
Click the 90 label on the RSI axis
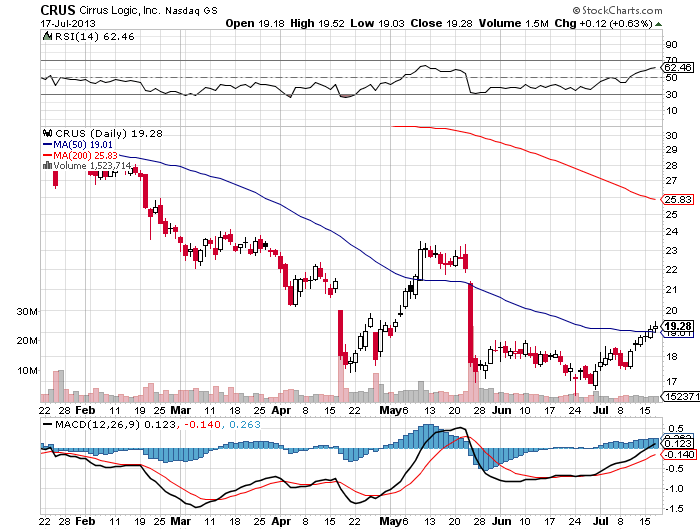point(671,44)
